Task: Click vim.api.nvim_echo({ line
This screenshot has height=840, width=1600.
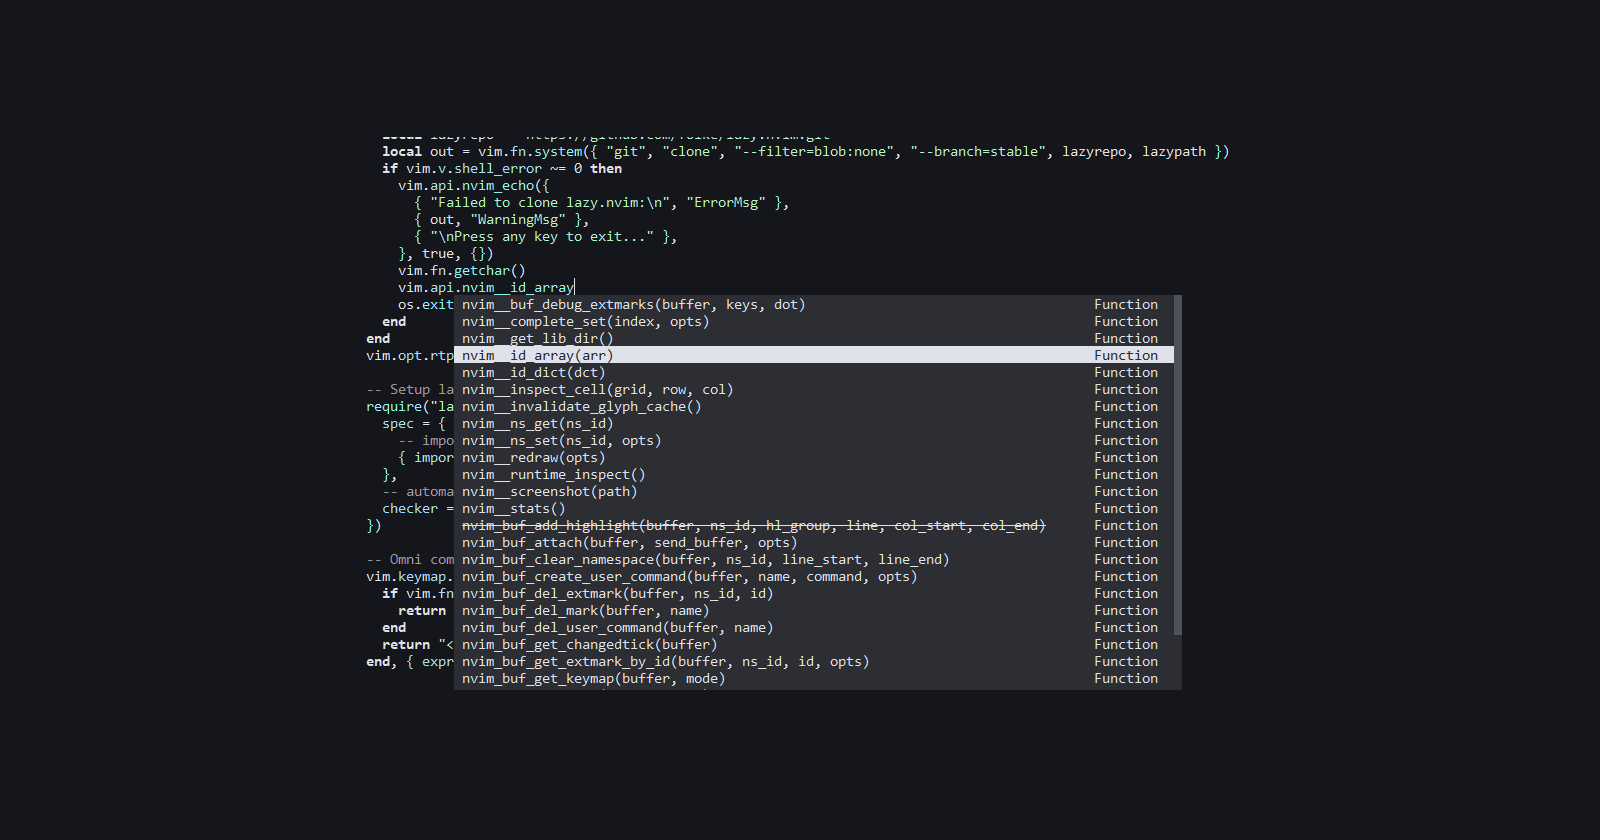Action: coord(474,185)
